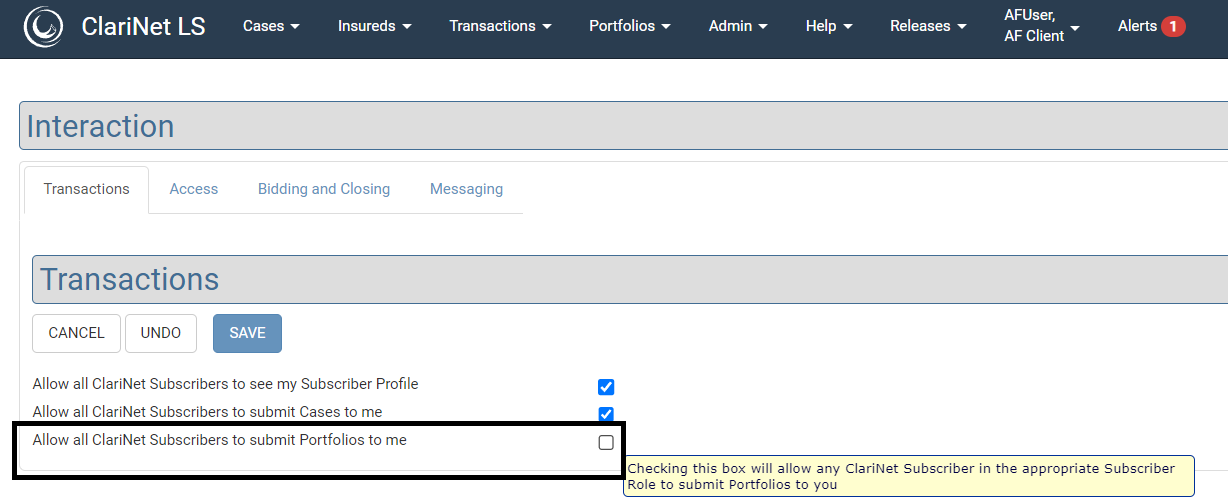Switch to the Bidding and Closing tab

tap(324, 189)
